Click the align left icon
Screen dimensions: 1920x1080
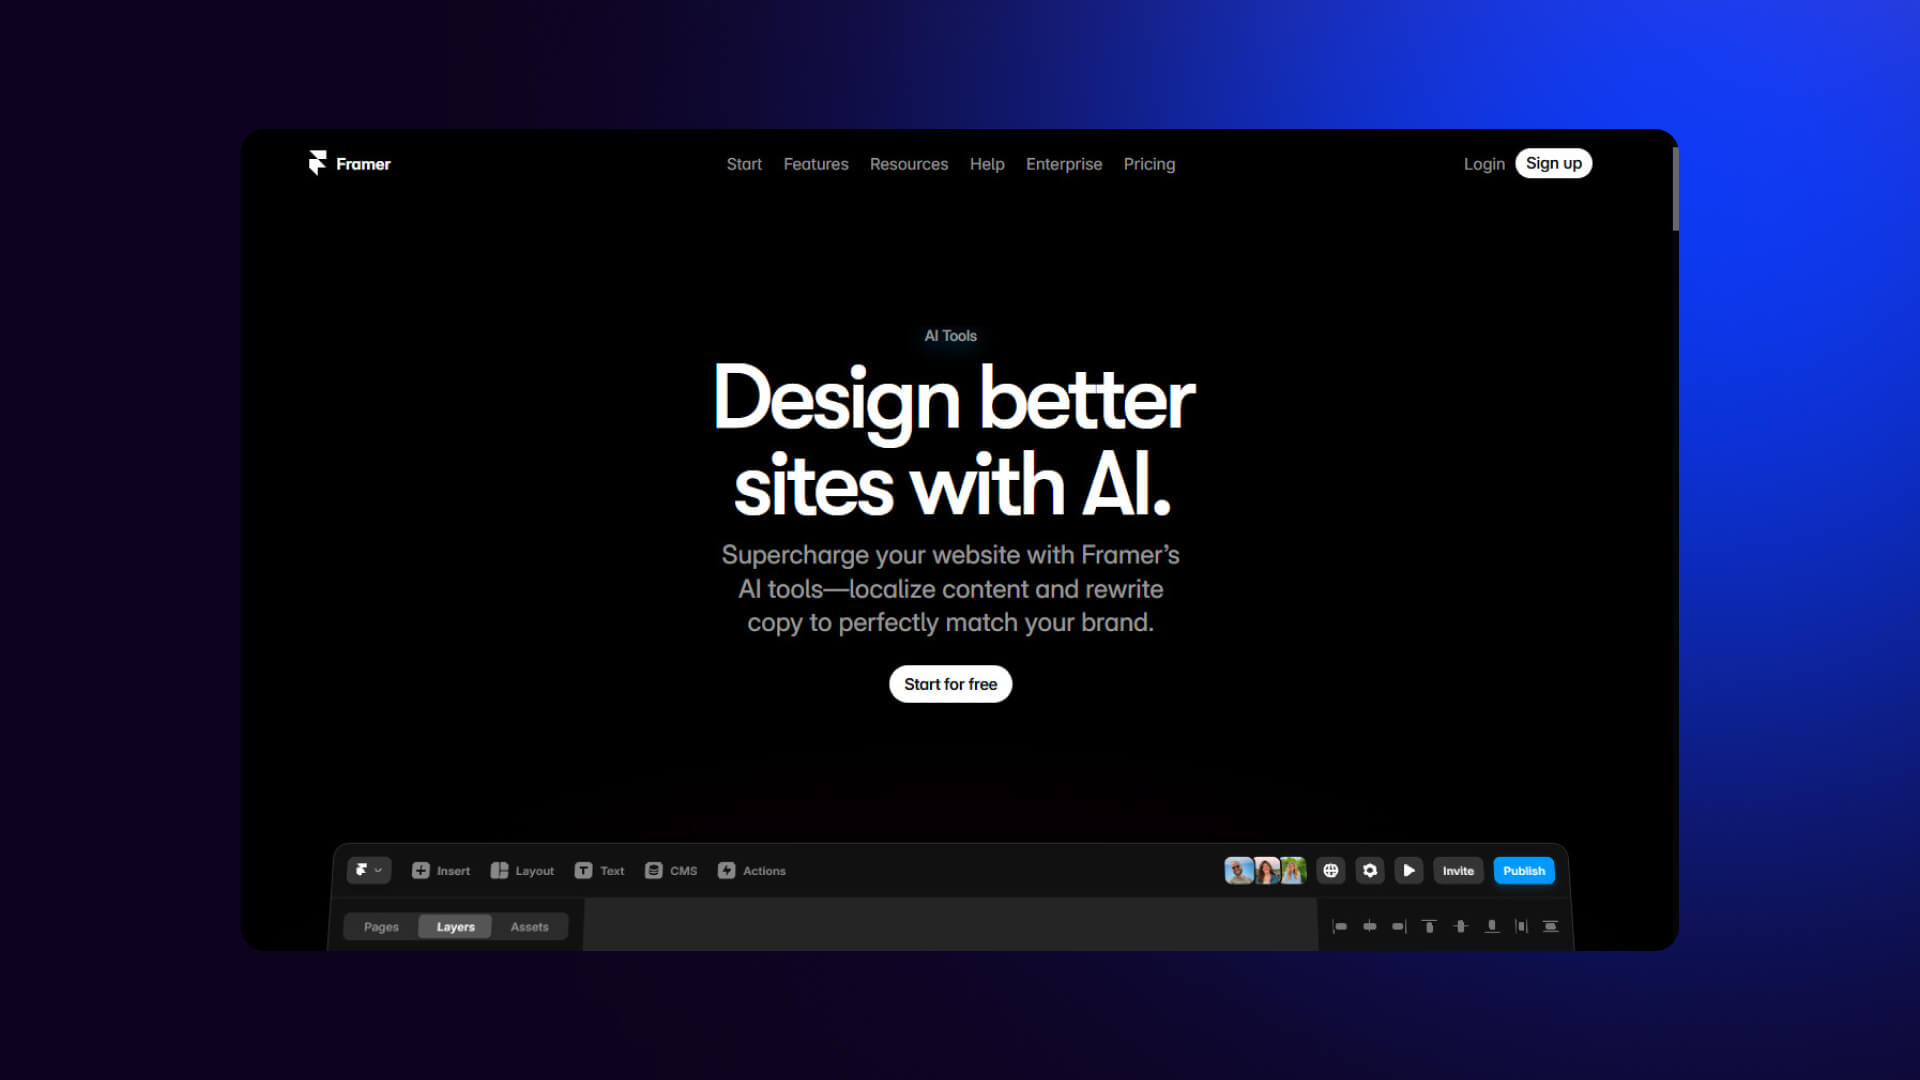point(1339,926)
